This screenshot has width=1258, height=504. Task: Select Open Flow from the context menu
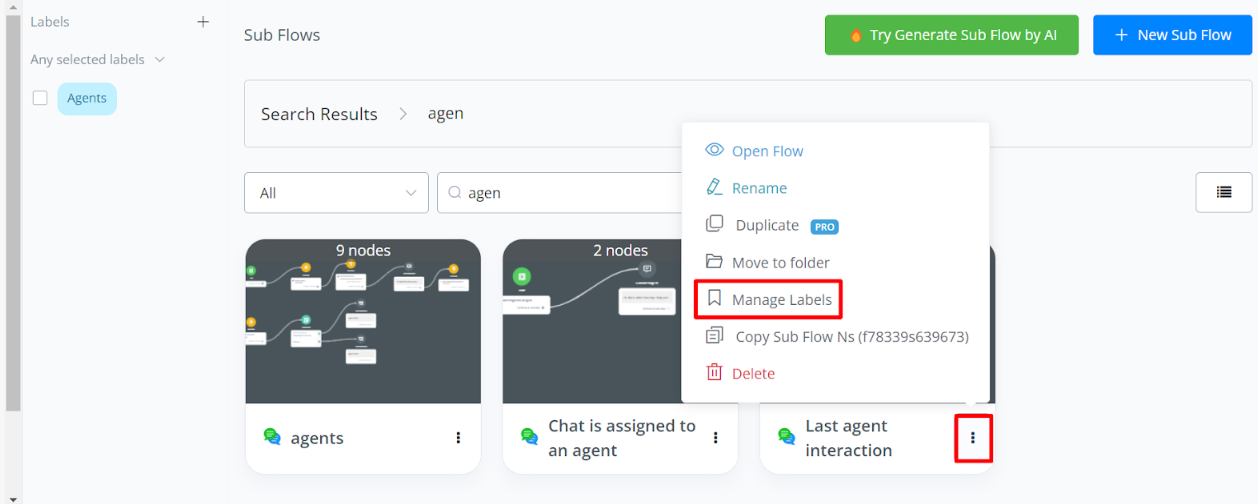(x=767, y=151)
